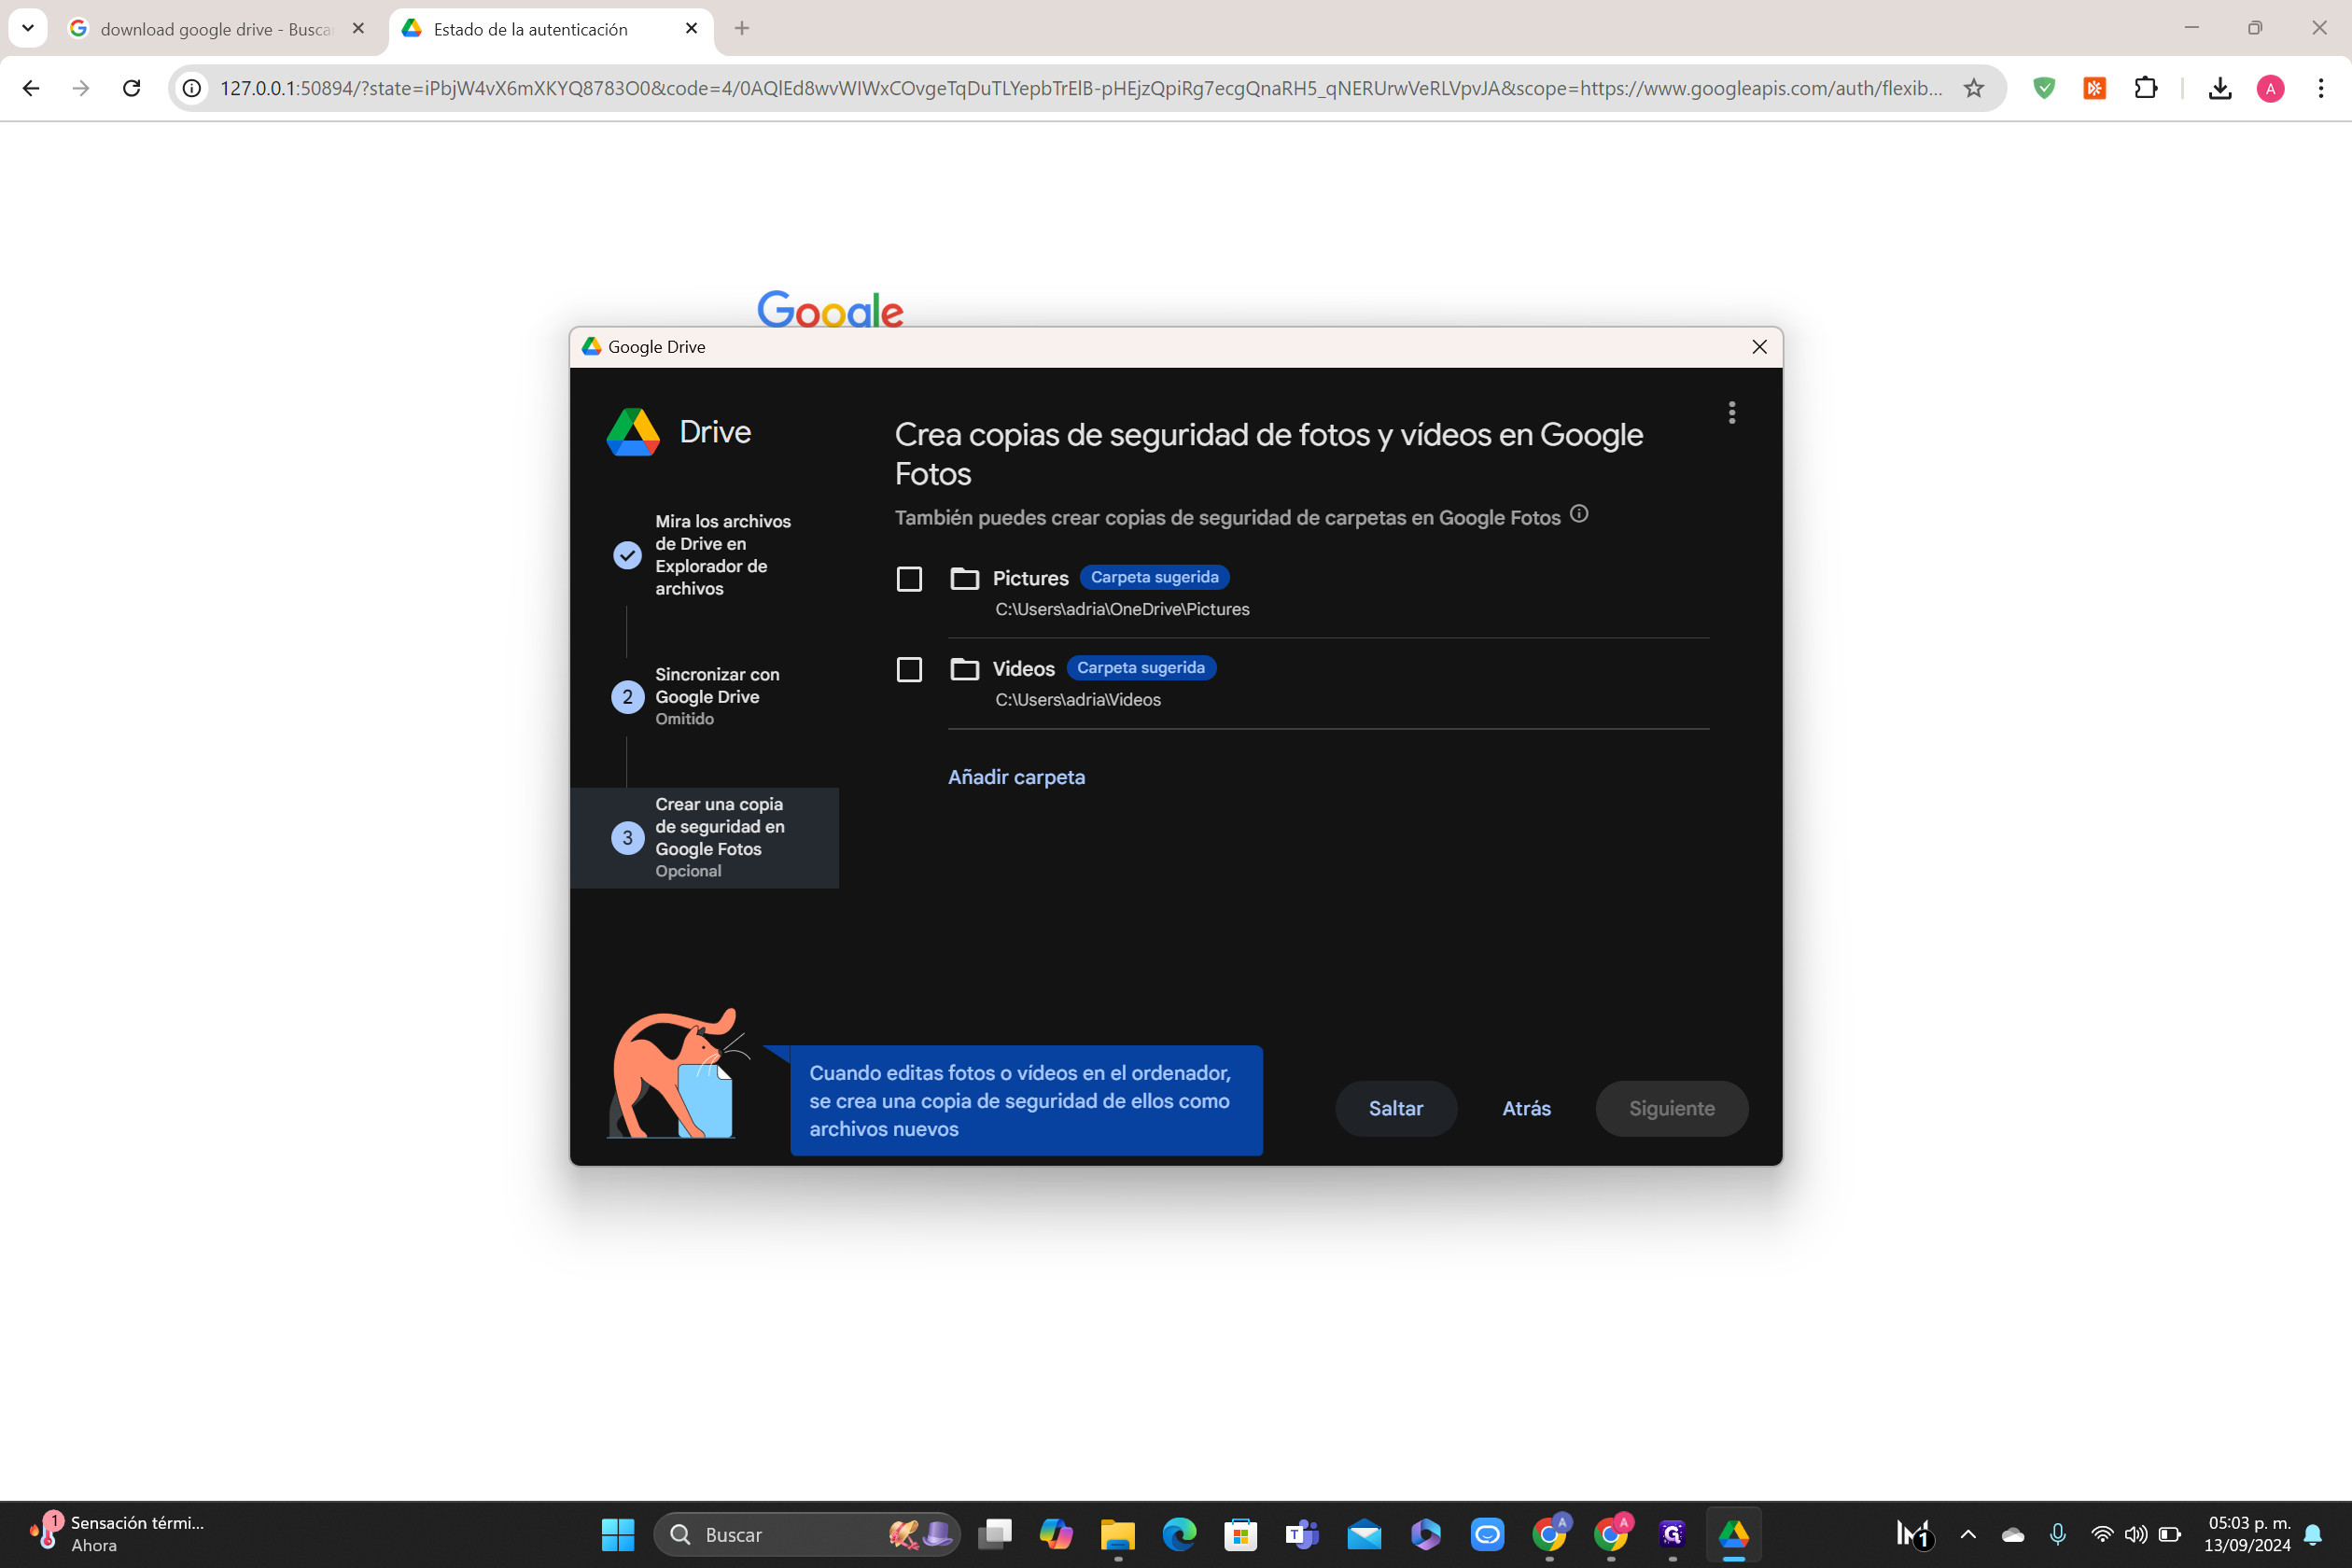Click the address bar URL field
The width and height of the screenshot is (2352, 1568).
click(x=1081, y=88)
